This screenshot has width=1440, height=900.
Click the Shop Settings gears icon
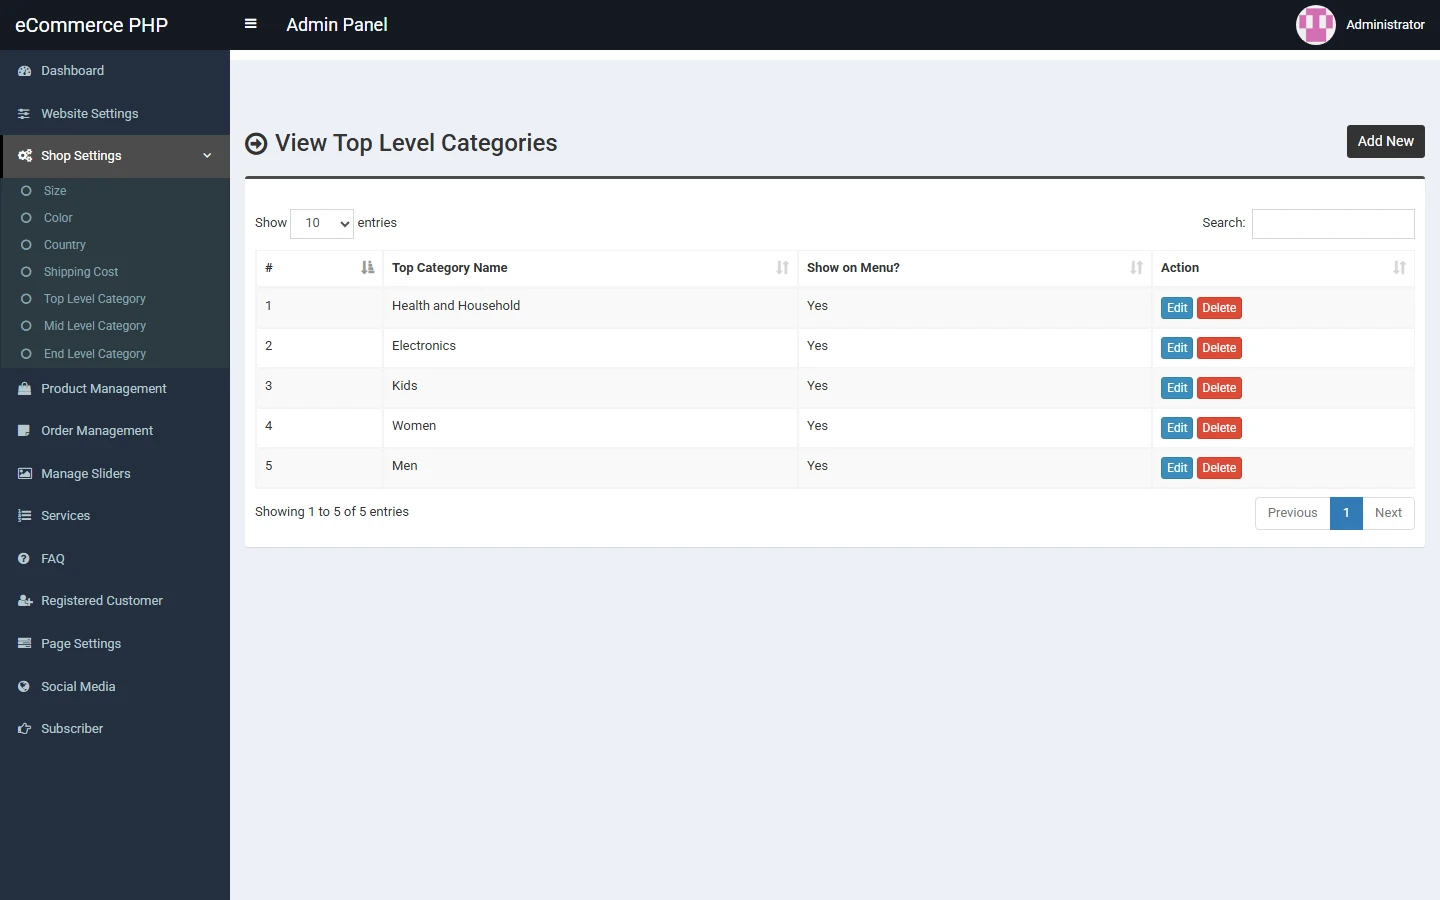25,156
